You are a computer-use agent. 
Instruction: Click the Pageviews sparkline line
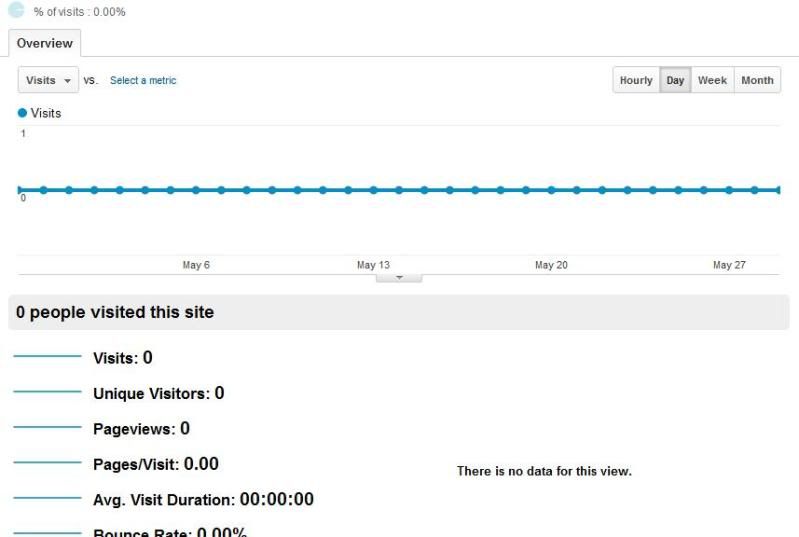pos(47,428)
